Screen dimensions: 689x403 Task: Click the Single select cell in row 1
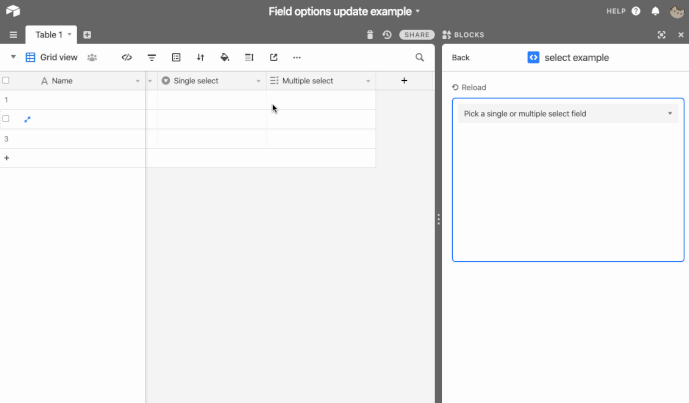tap(212, 100)
